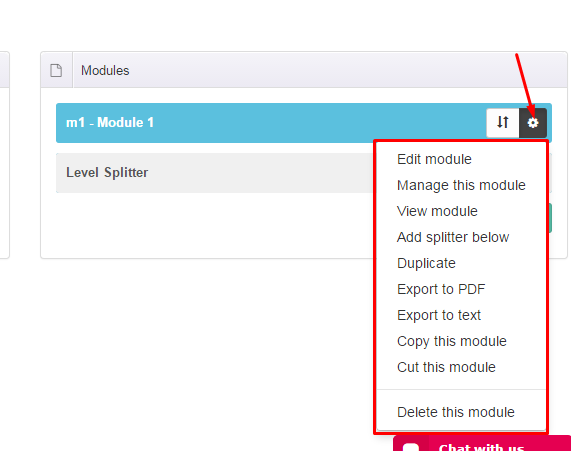
Task: Click the reorder arrows icon on Module 1
Action: [503, 123]
